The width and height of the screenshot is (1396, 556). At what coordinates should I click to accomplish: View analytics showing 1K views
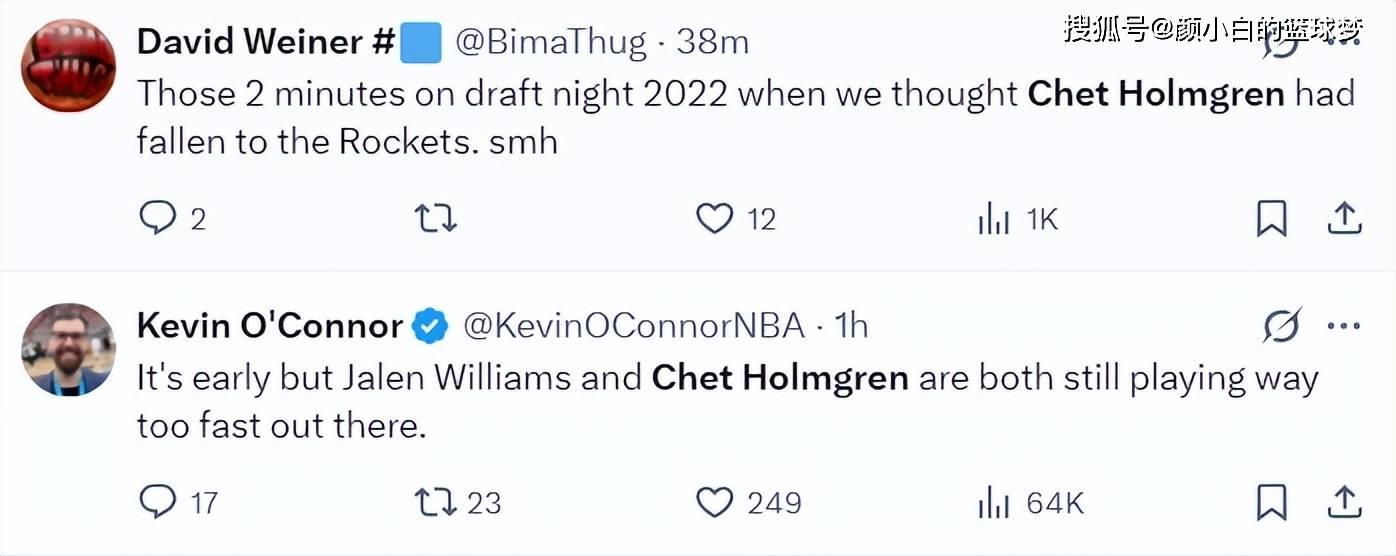[993, 219]
